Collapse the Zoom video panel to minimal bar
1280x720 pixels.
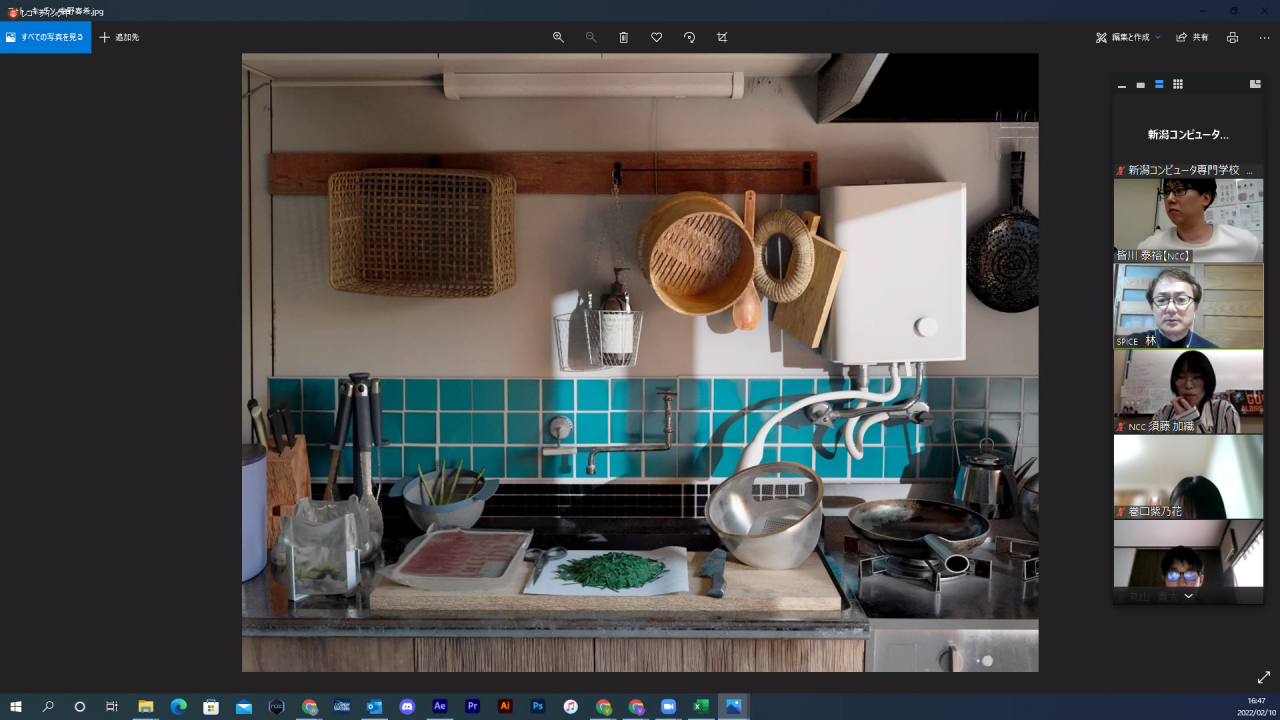tap(1122, 85)
